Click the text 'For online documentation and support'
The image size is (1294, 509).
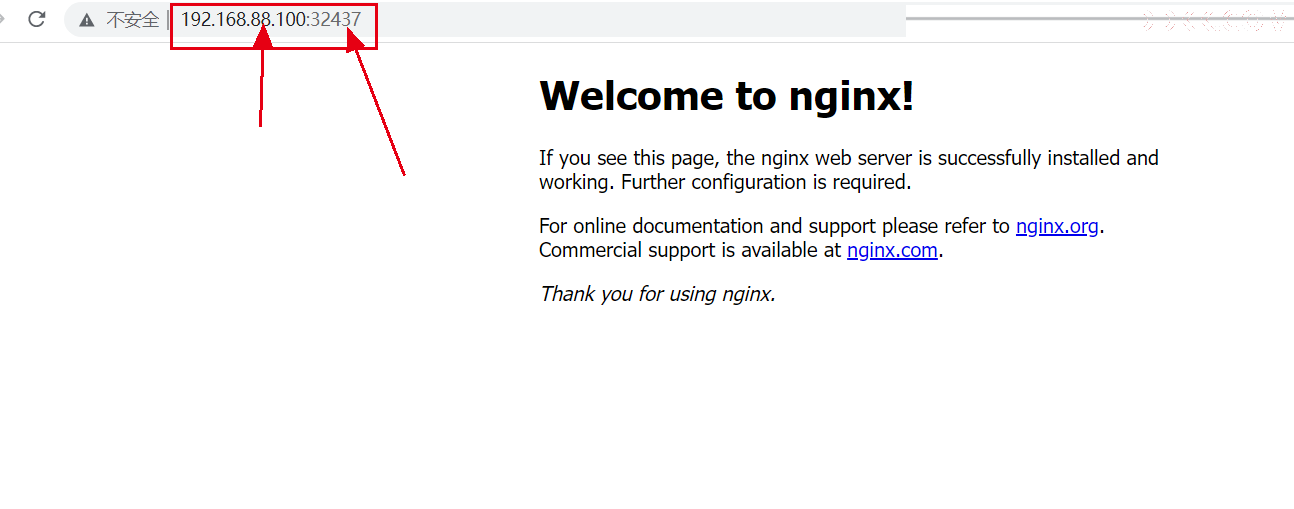point(707,226)
